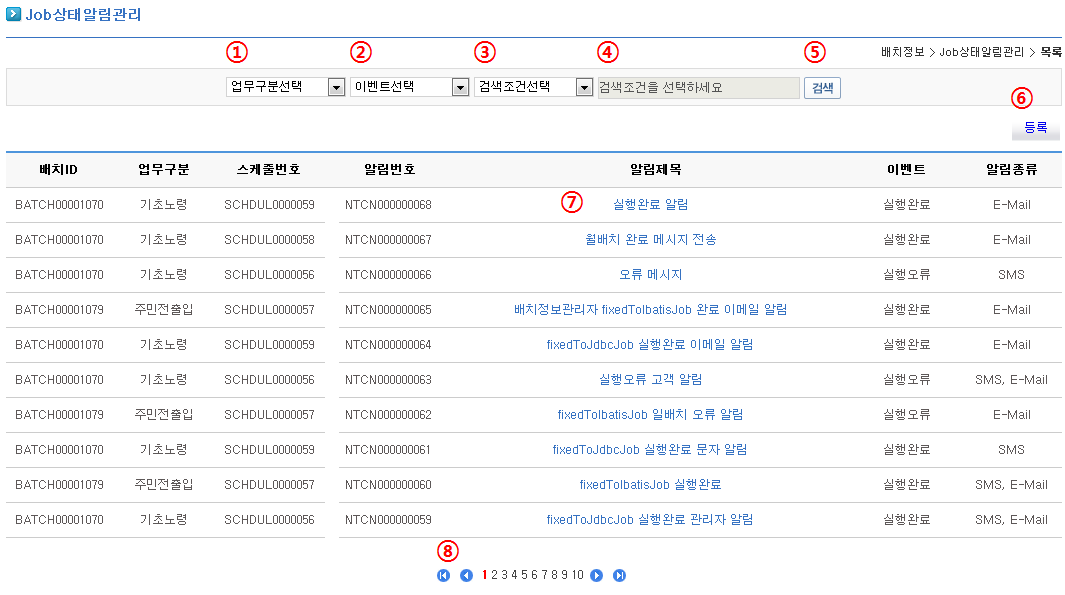The image size is (1065, 595).
Task: Open 월배치 완료 메시지 전송 link
Action: [x=650, y=240]
